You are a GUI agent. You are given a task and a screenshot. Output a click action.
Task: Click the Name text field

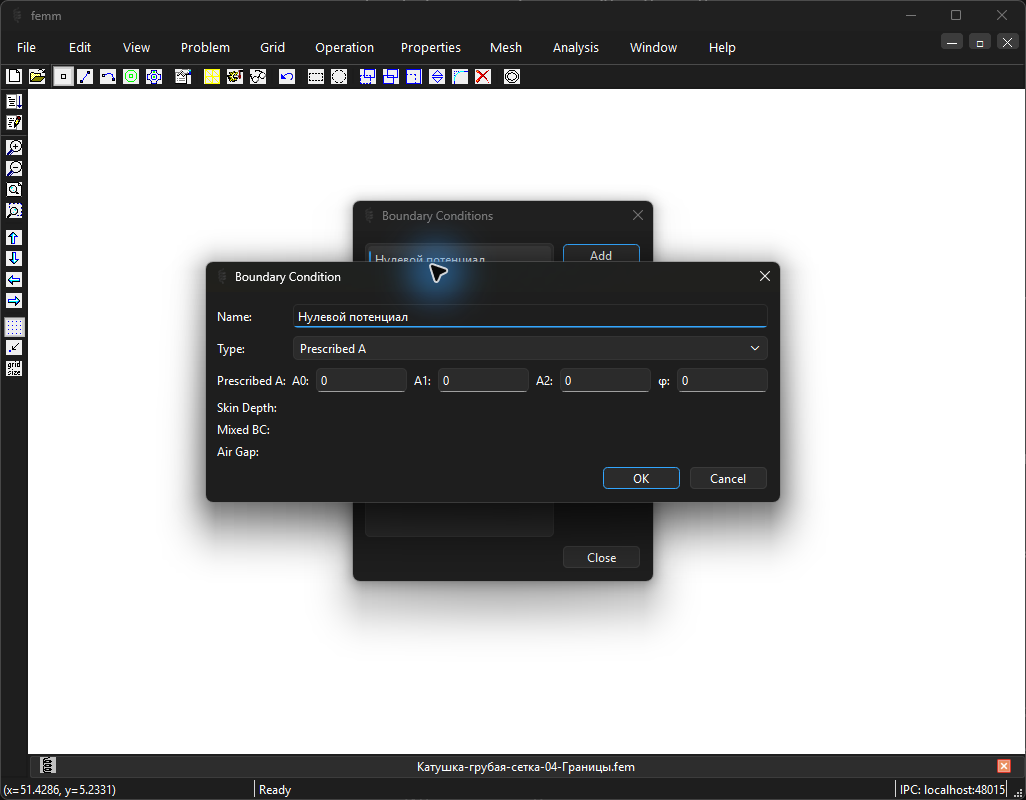click(530, 317)
